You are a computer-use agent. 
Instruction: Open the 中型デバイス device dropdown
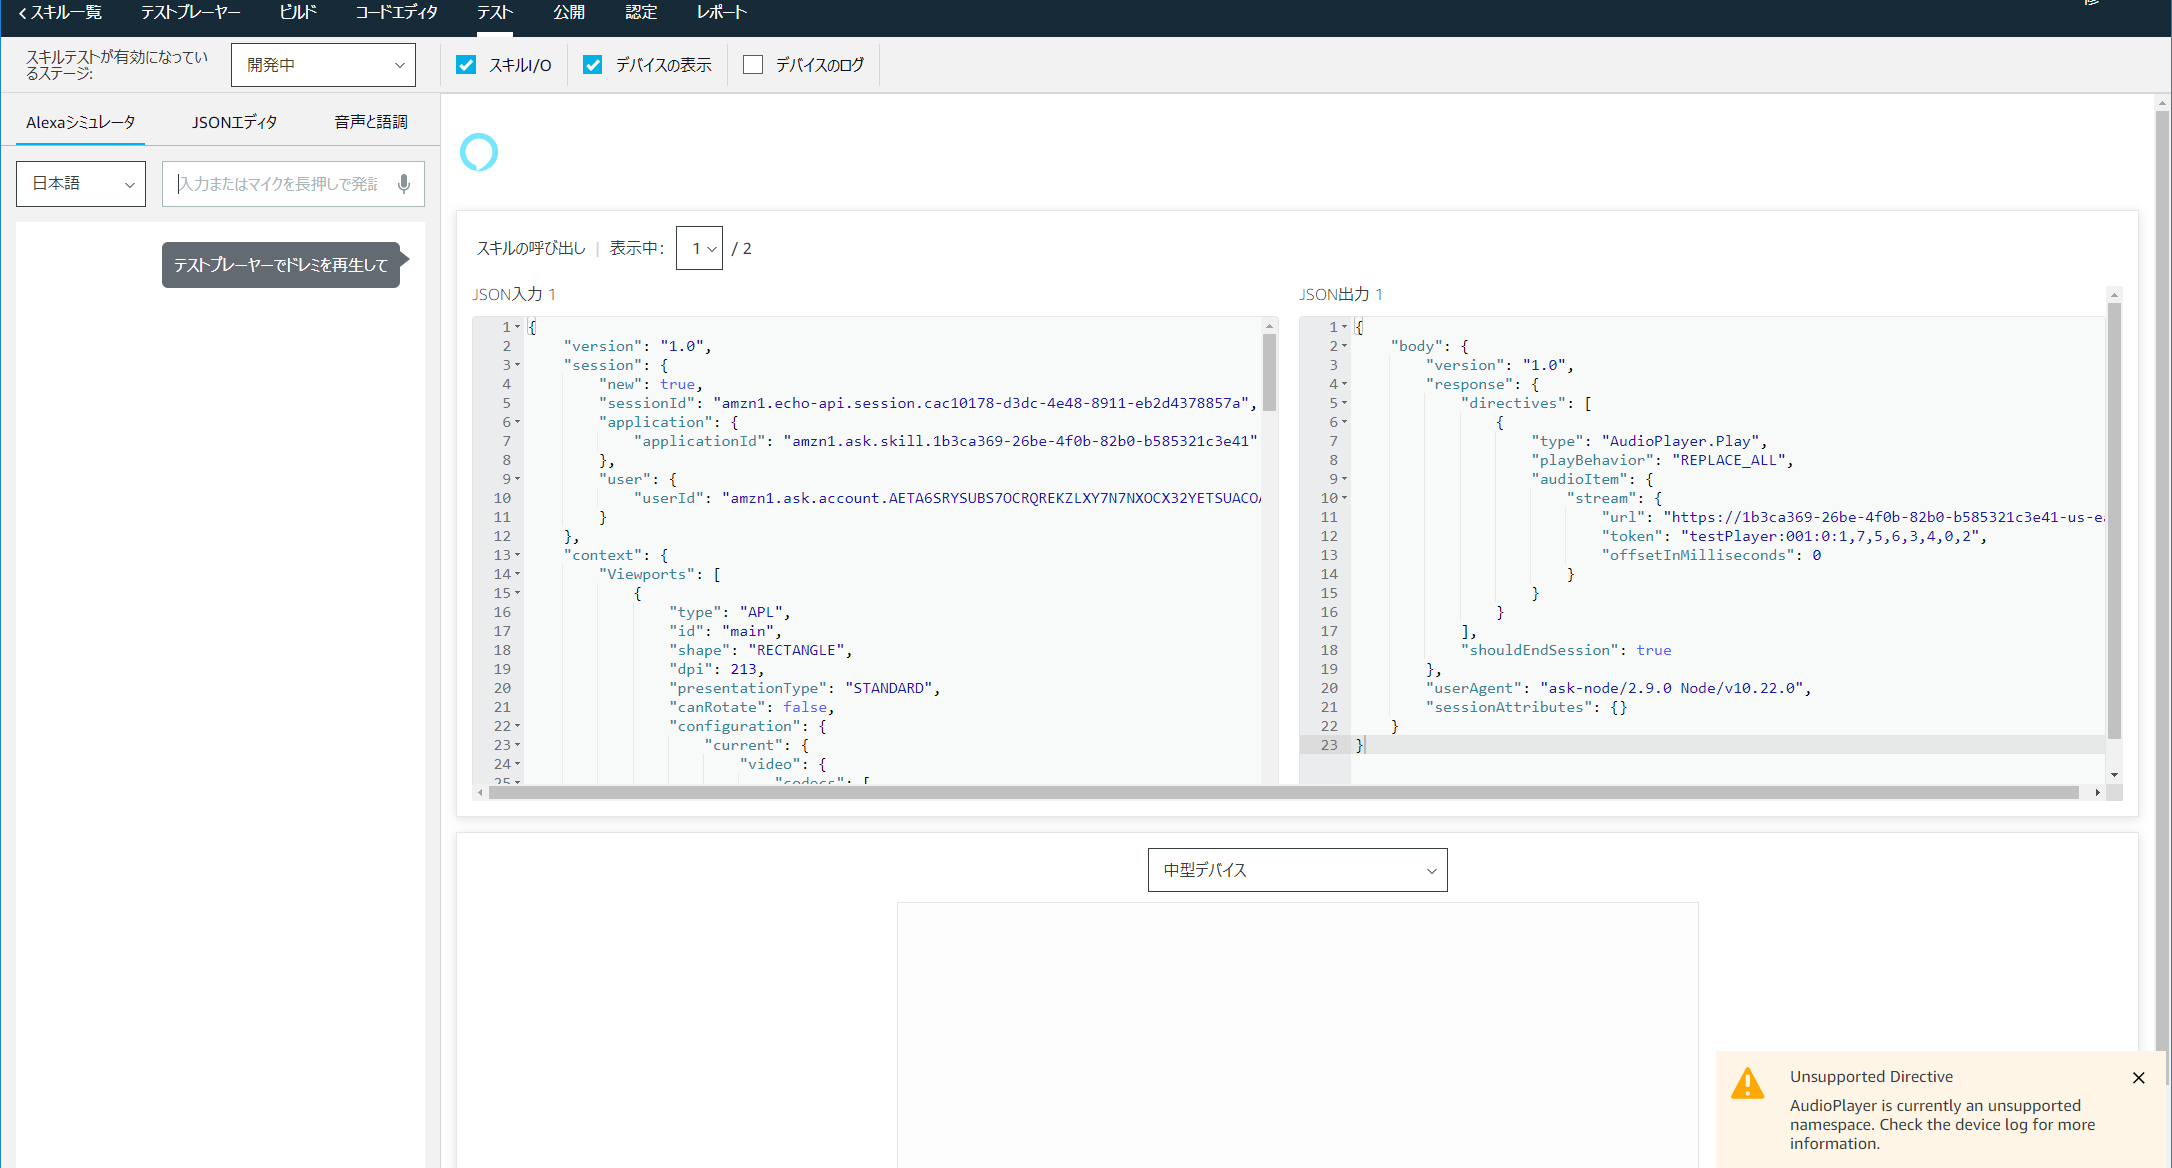tap(1297, 870)
